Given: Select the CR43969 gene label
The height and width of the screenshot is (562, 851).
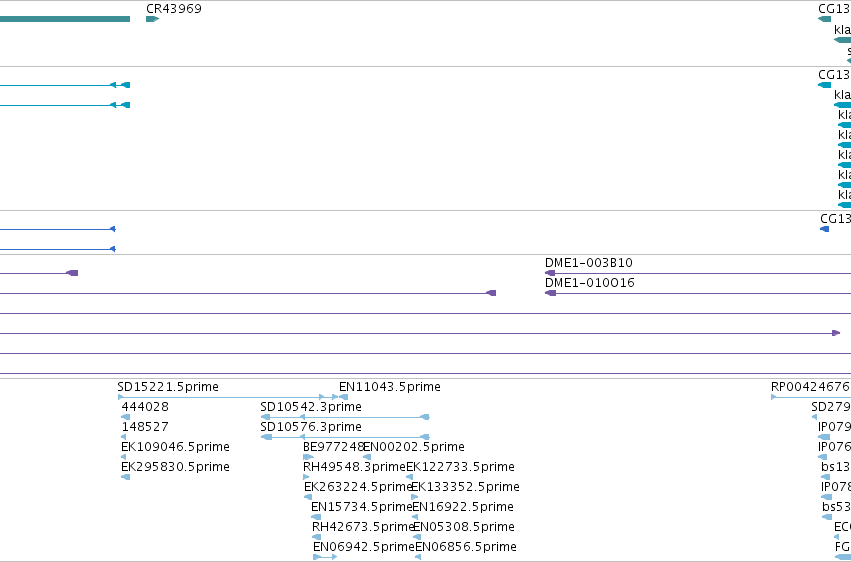Looking at the screenshot, I should [174, 9].
